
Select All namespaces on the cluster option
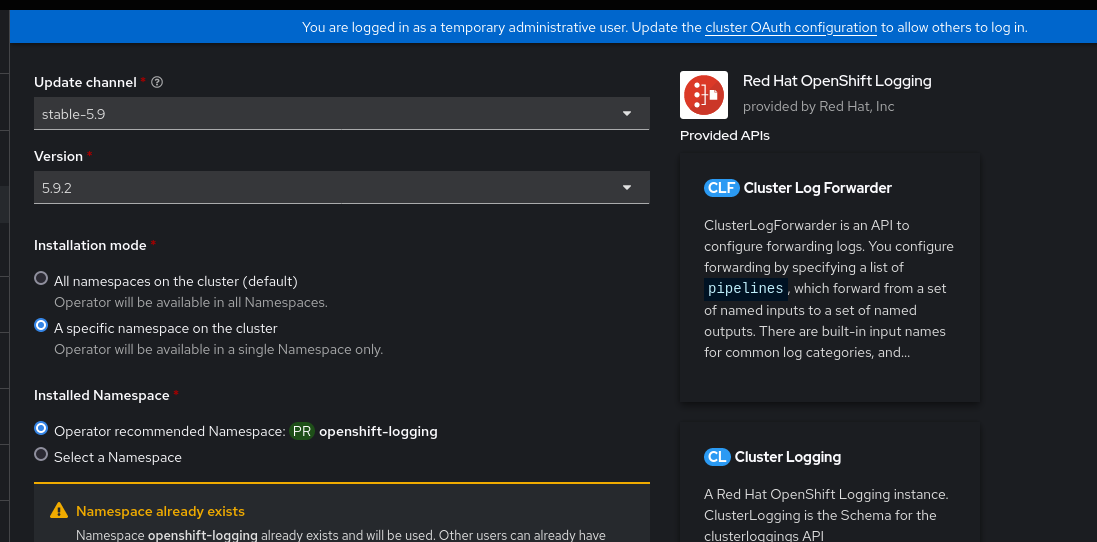(41, 278)
